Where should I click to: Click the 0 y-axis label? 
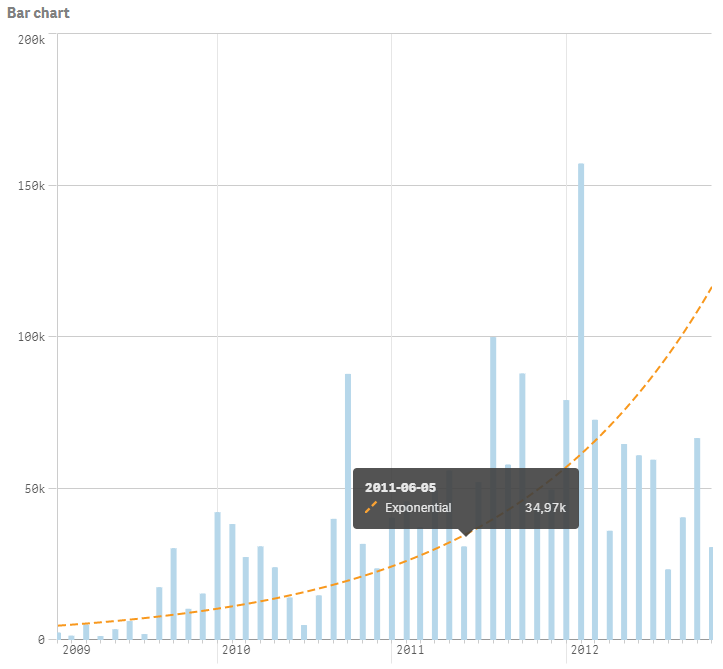pyautogui.click(x=41, y=640)
